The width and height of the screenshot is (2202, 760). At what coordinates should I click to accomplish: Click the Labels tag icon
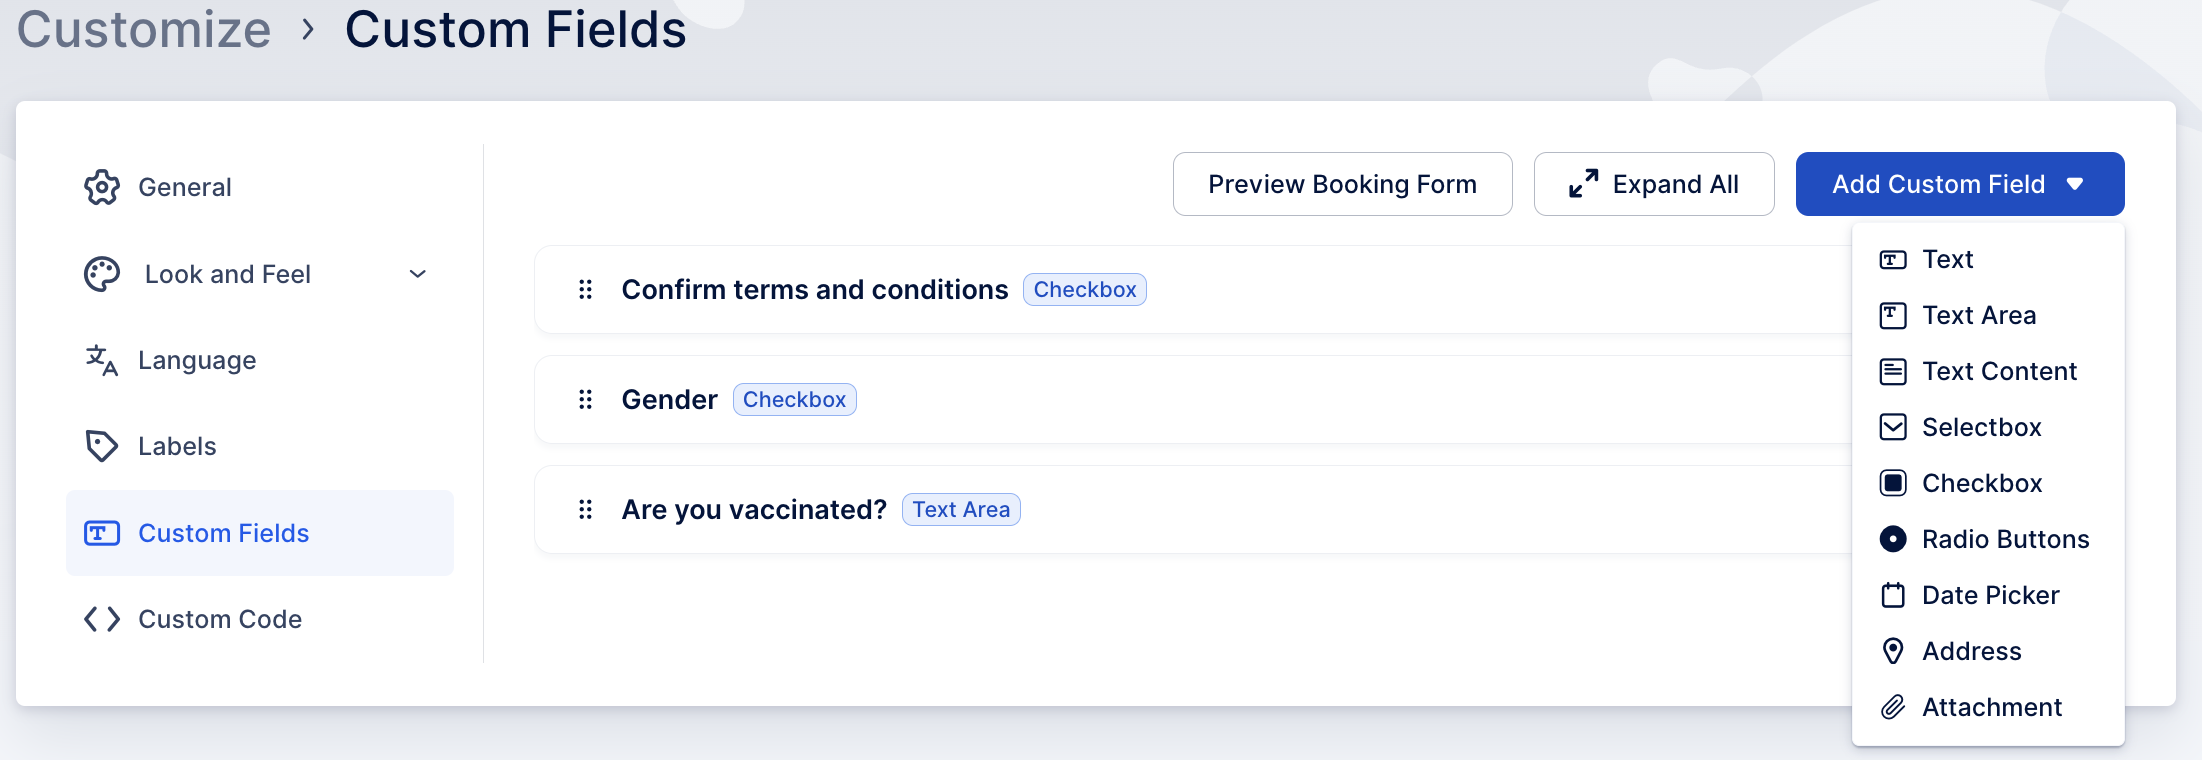(x=102, y=446)
